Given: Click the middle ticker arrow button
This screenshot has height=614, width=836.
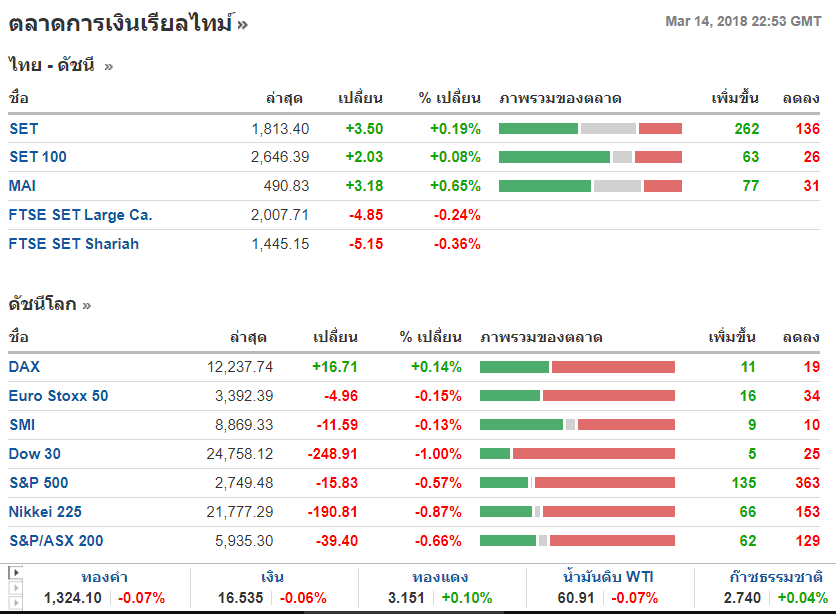Looking at the screenshot, I should pos(14,590).
